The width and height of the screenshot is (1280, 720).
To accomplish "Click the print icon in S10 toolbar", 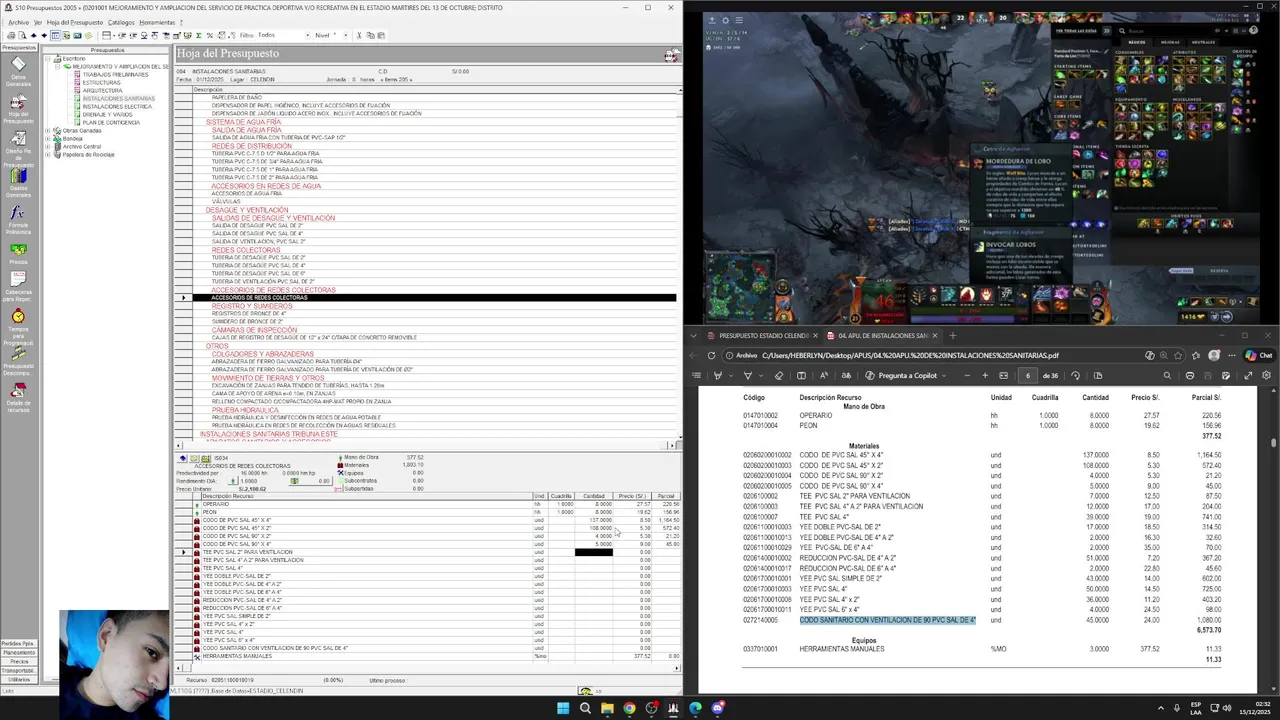I will pyautogui.click(x=11, y=35).
